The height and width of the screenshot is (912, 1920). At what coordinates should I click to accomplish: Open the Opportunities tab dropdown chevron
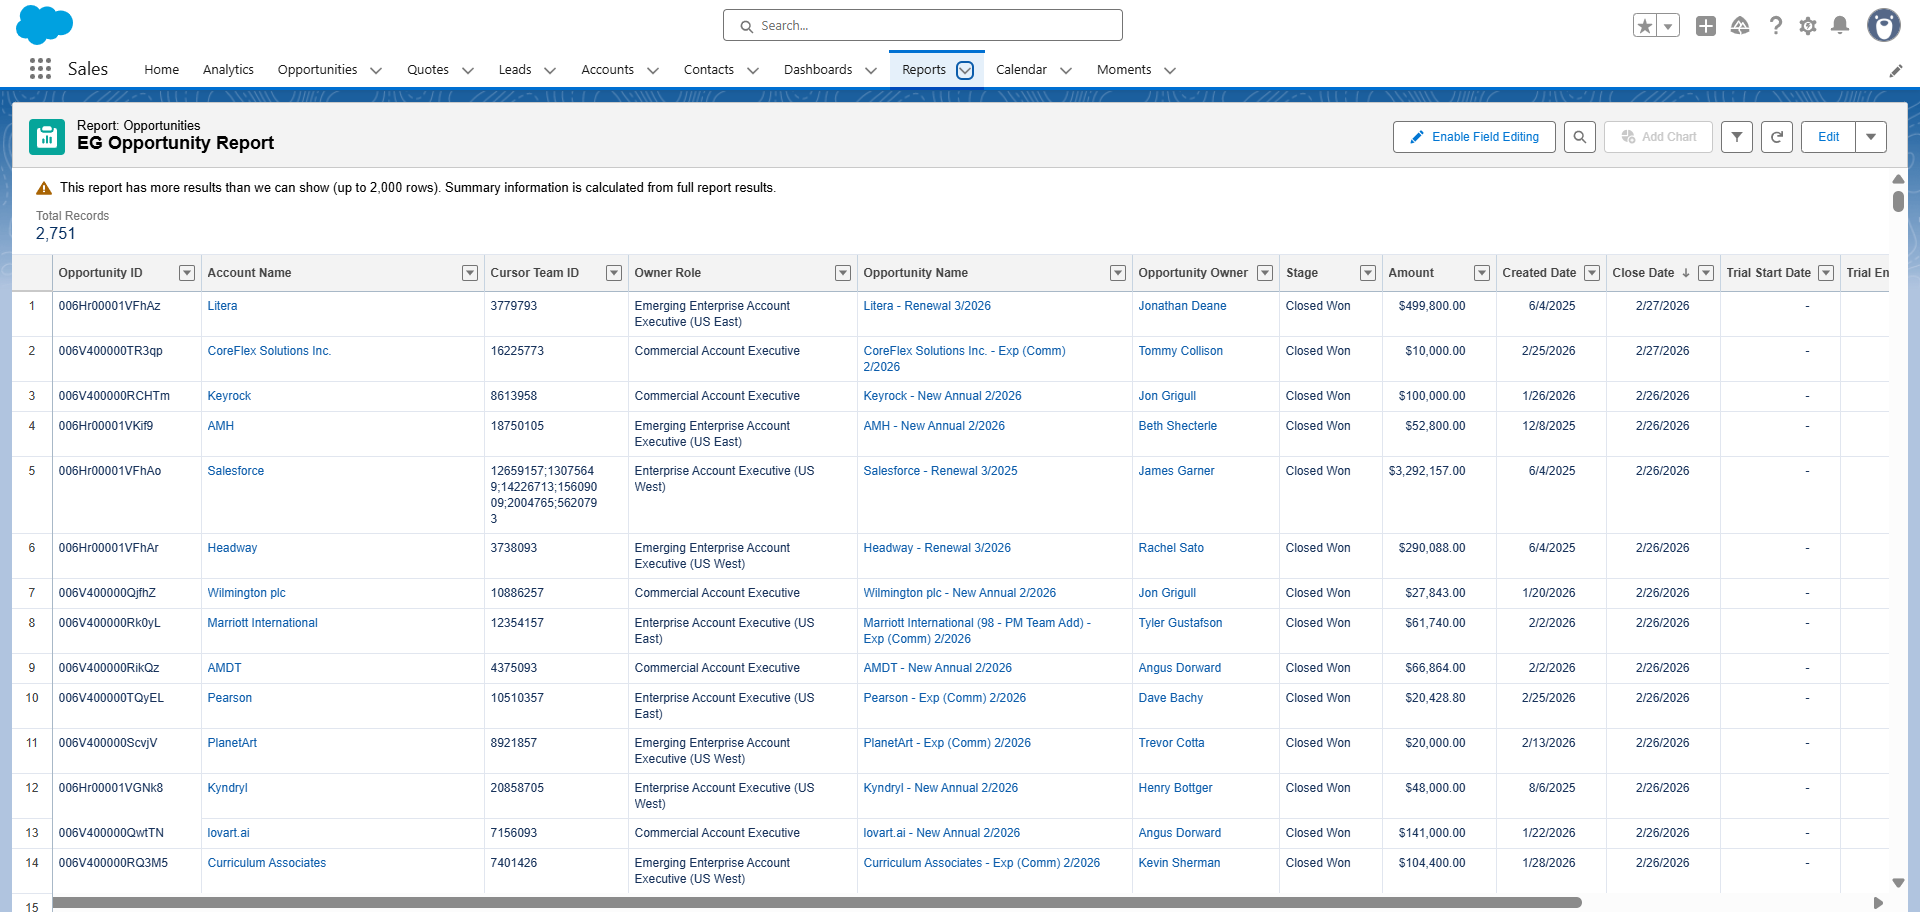pos(376,70)
